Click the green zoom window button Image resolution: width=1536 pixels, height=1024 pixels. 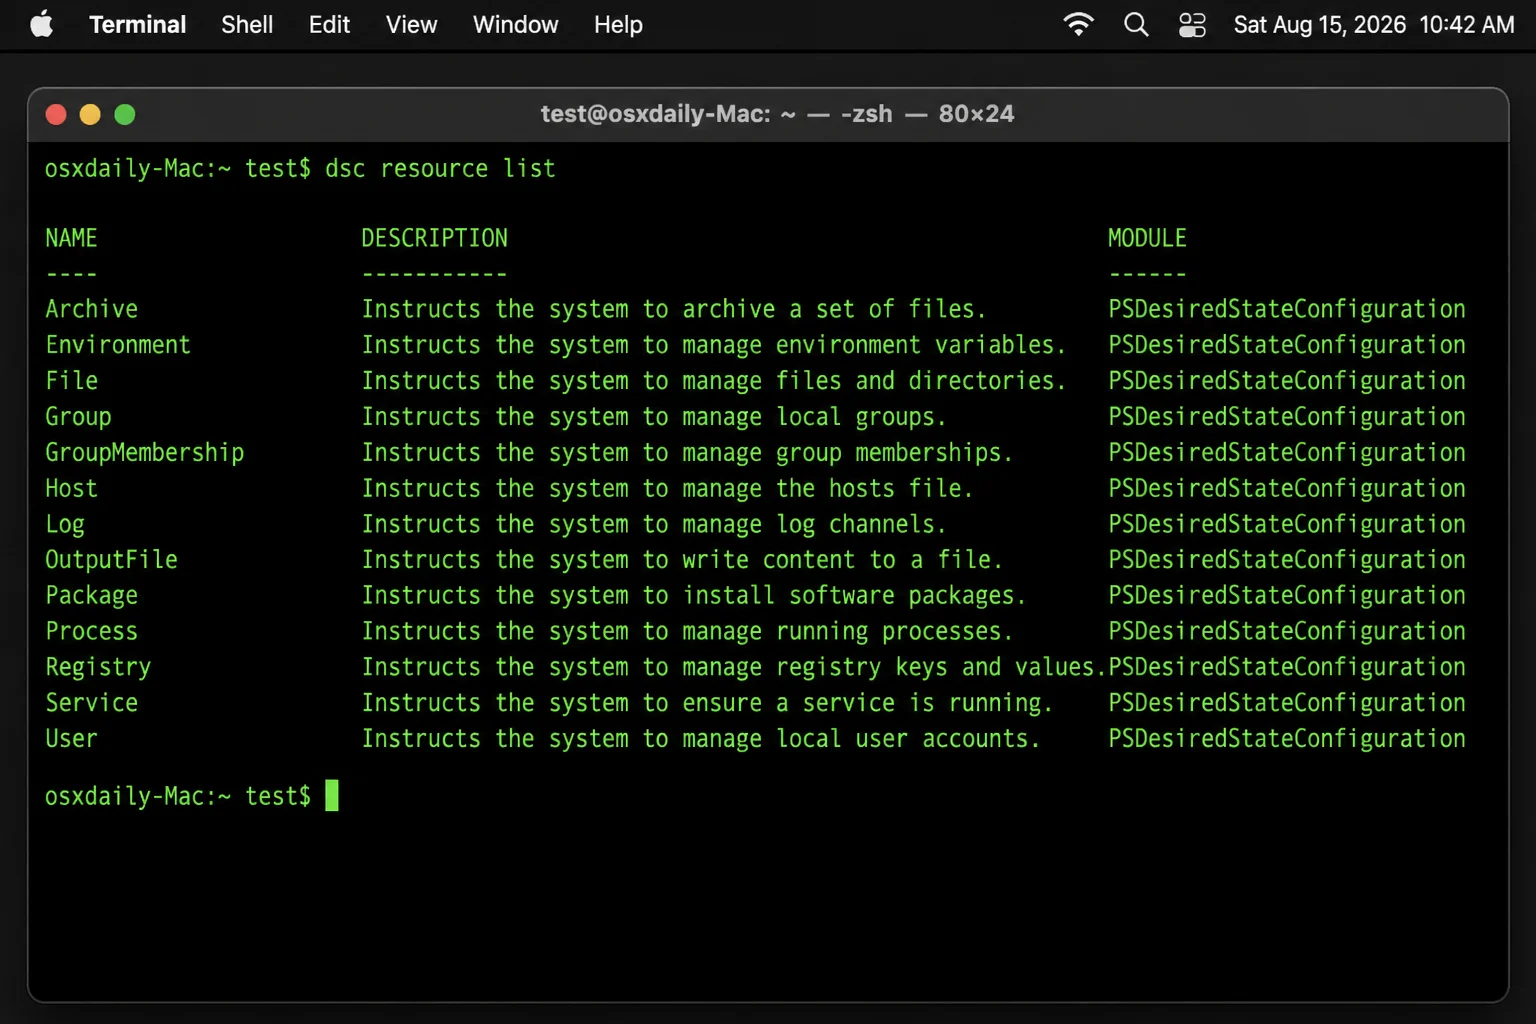[x=125, y=115]
